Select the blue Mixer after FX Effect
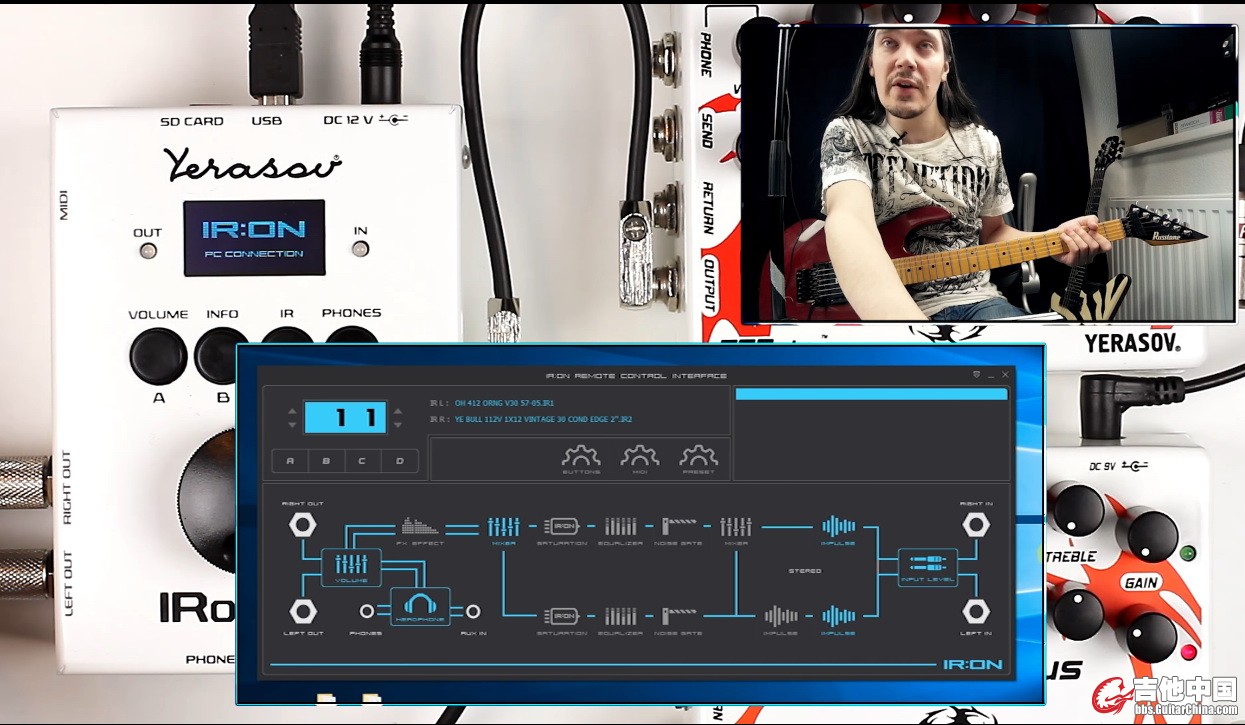Screen dimensions: 1245x725 tap(504, 526)
